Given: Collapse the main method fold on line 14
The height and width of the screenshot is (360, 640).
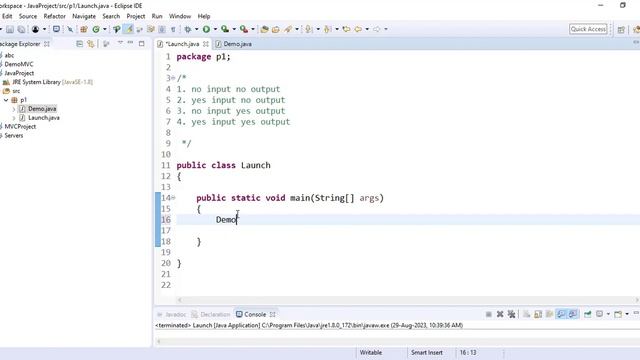Looking at the screenshot, I should (x=173, y=198).
